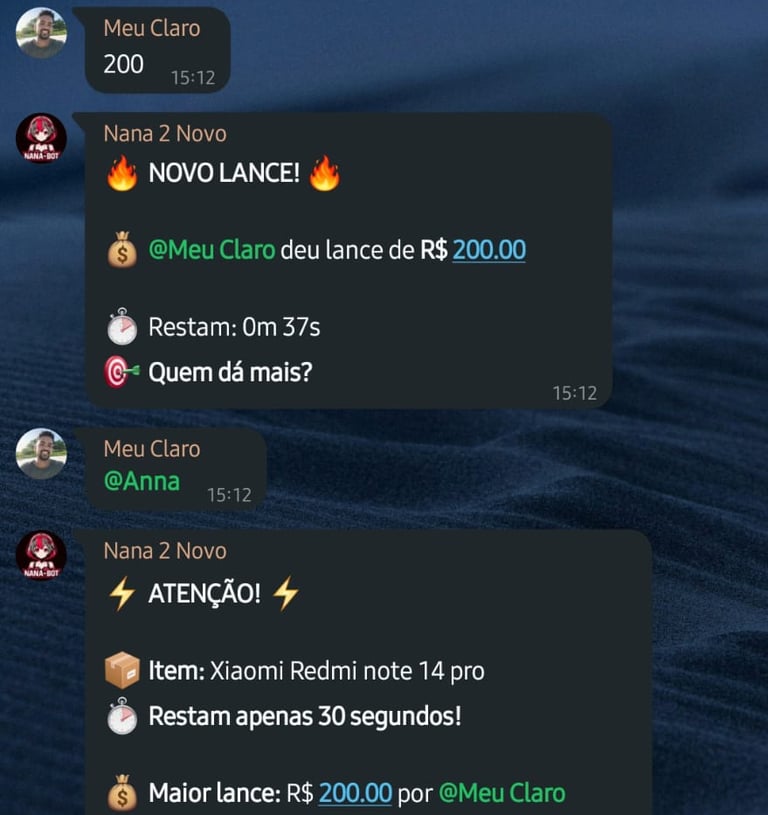Open the @Meu Claro mention after 'por'
The width and height of the screenshot is (768, 815).
[502, 793]
